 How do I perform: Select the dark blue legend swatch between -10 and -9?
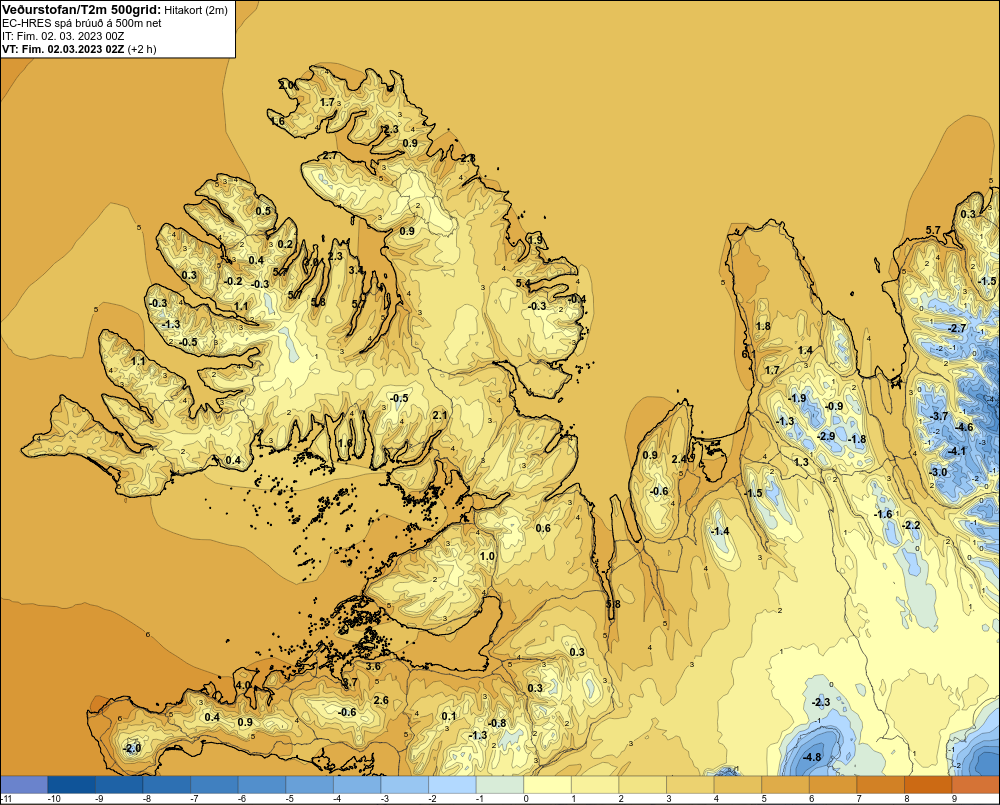[x=71, y=784]
